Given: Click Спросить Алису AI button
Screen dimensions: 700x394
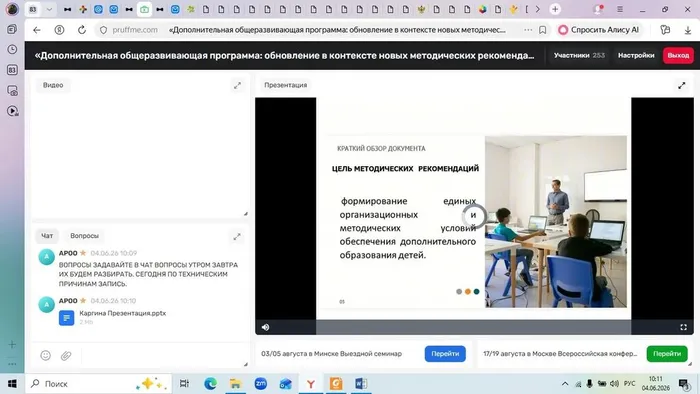Looking at the screenshot, I should [598, 30].
